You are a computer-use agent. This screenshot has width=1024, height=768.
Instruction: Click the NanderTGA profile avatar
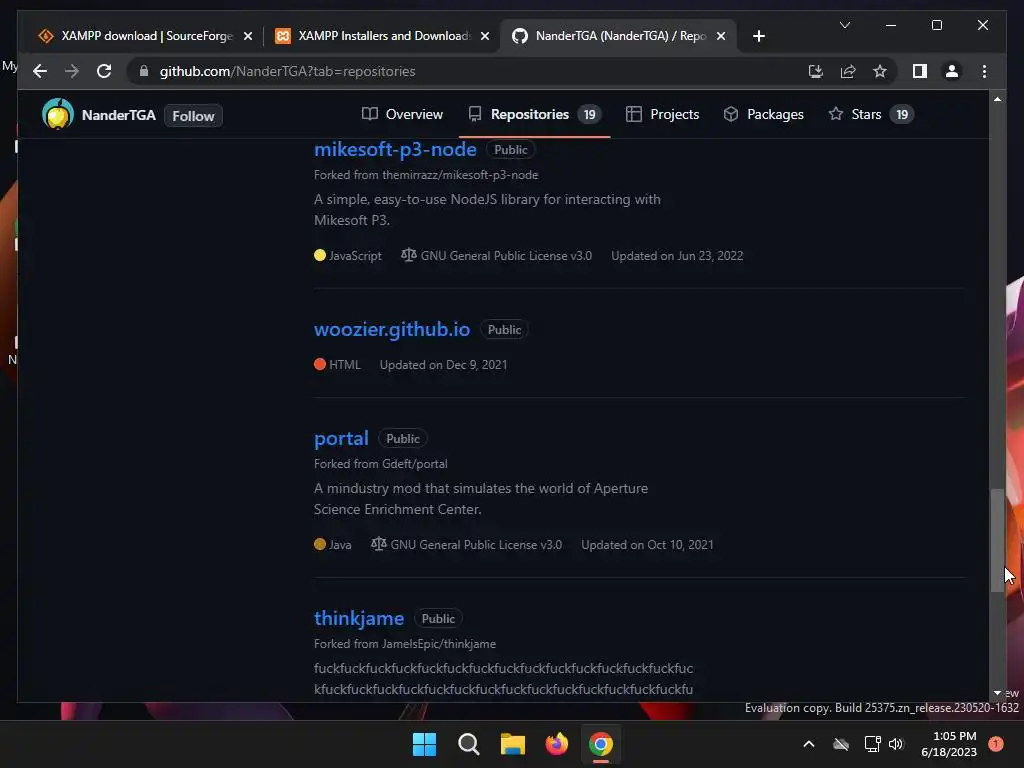coord(57,114)
